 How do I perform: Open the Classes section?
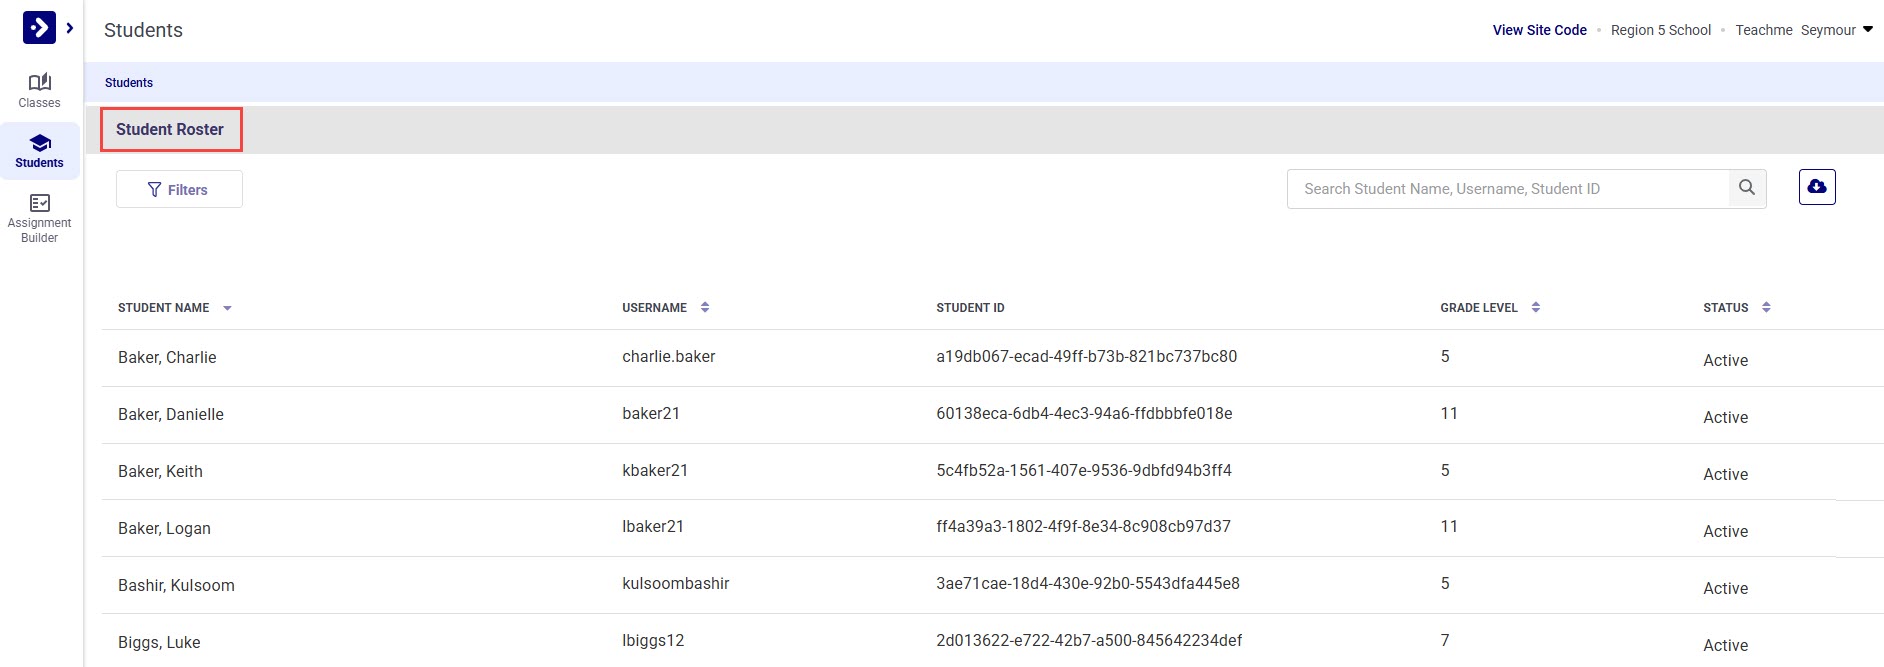pos(39,90)
